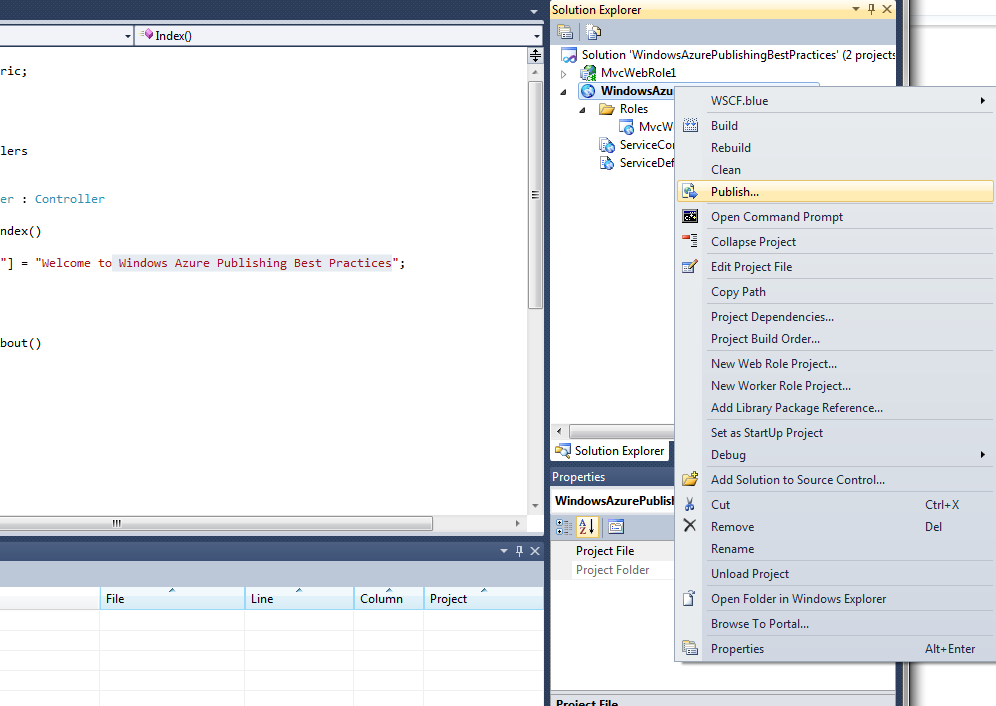Select the MvcWebRole1 project

click(638, 72)
